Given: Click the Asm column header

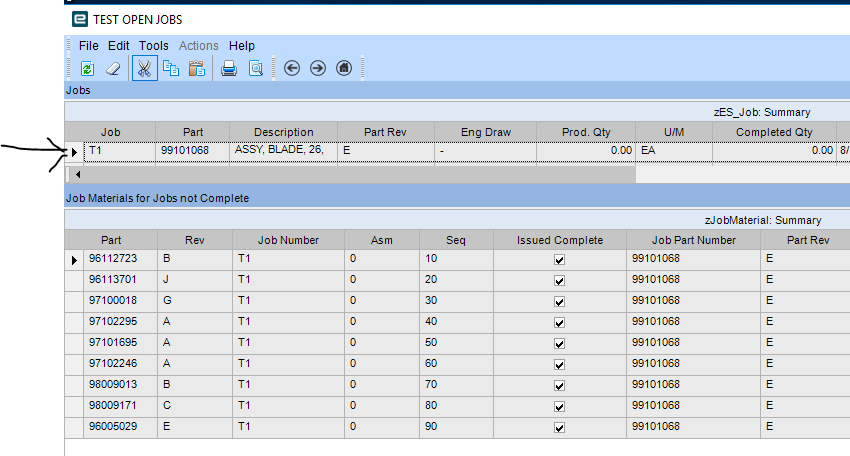Looking at the screenshot, I should tap(382, 240).
